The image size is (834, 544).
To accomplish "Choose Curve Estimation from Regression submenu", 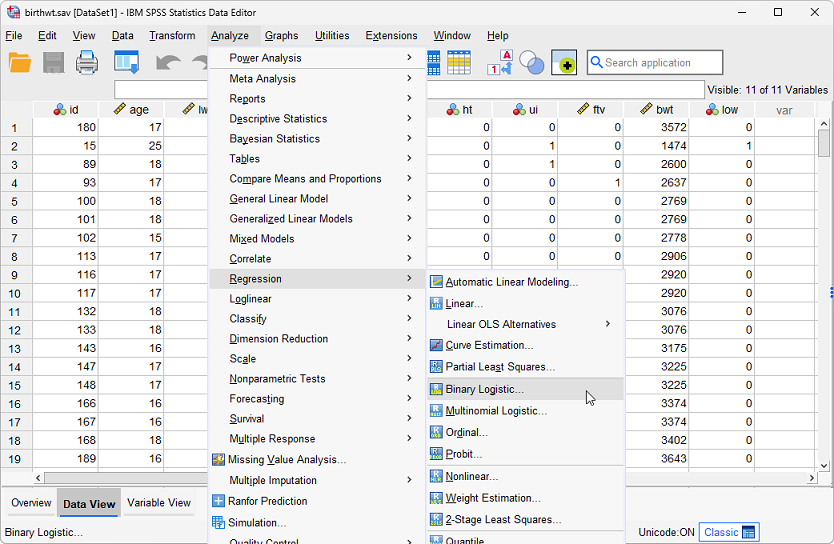I will pos(489,345).
